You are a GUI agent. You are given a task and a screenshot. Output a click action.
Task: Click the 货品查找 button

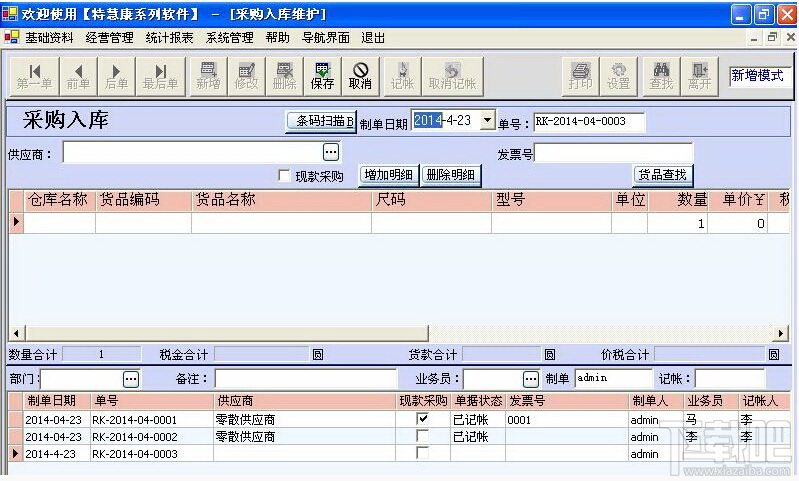662,175
